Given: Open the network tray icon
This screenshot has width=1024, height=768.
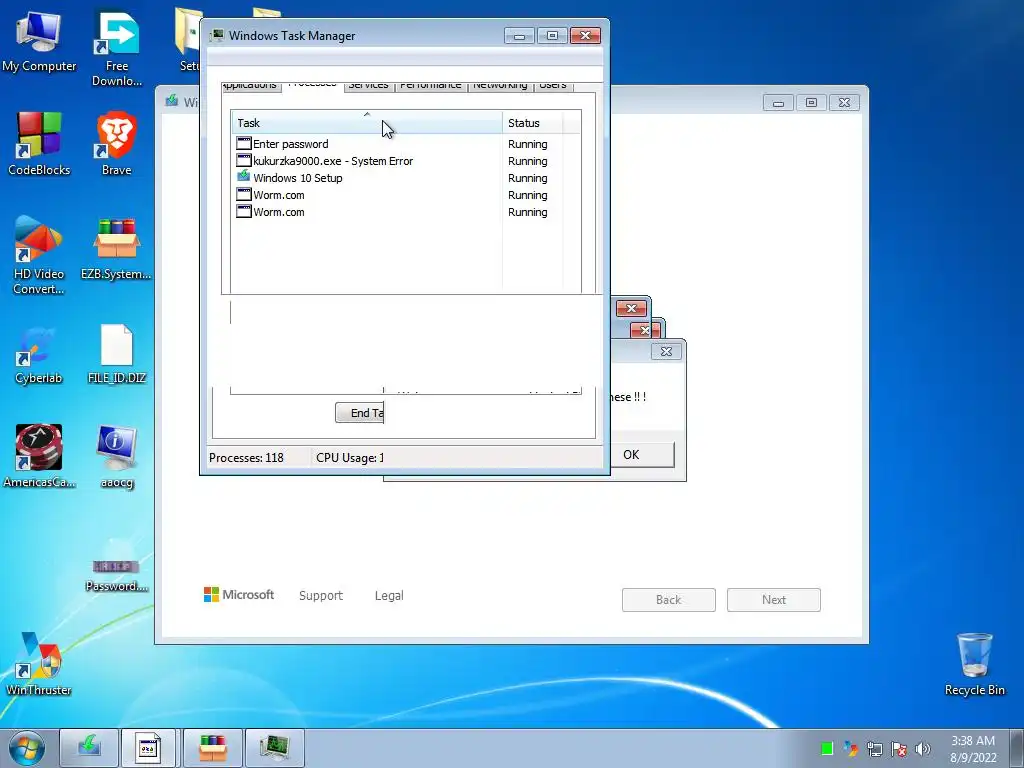Looking at the screenshot, I should point(874,748).
